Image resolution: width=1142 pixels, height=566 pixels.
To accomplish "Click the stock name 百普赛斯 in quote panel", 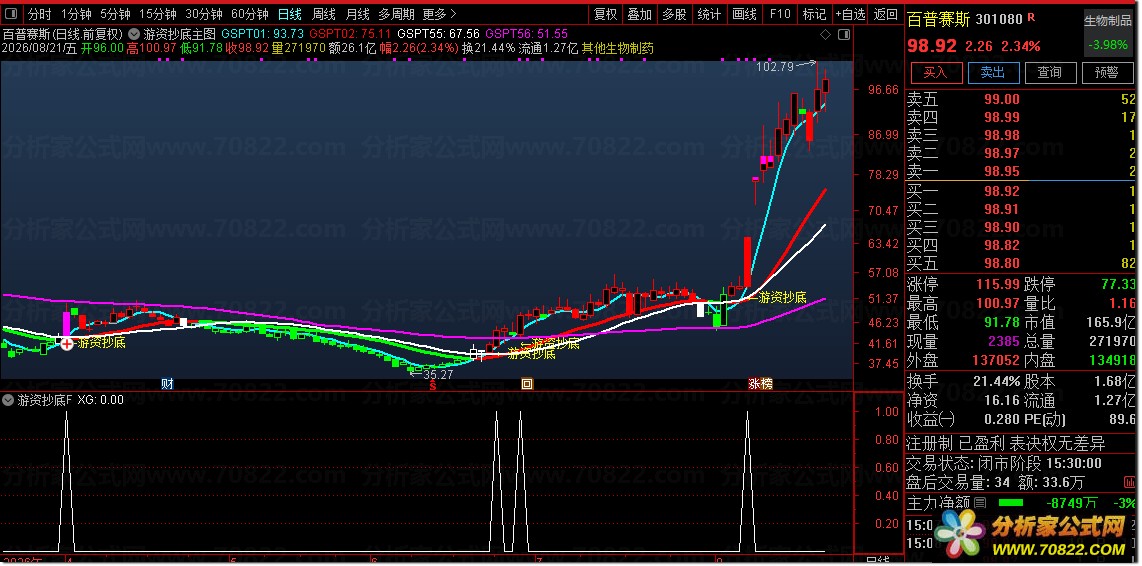I will pos(938,19).
